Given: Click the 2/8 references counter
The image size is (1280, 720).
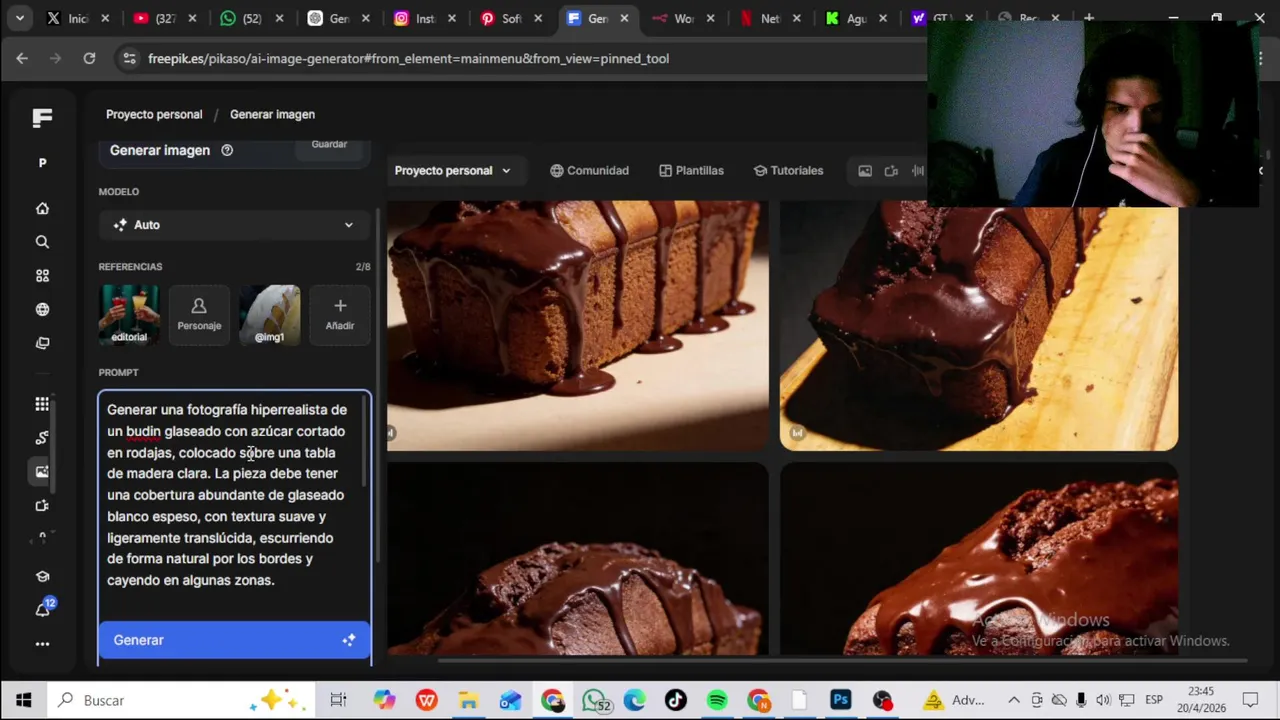Looking at the screenshot, I should coord(363,267).
